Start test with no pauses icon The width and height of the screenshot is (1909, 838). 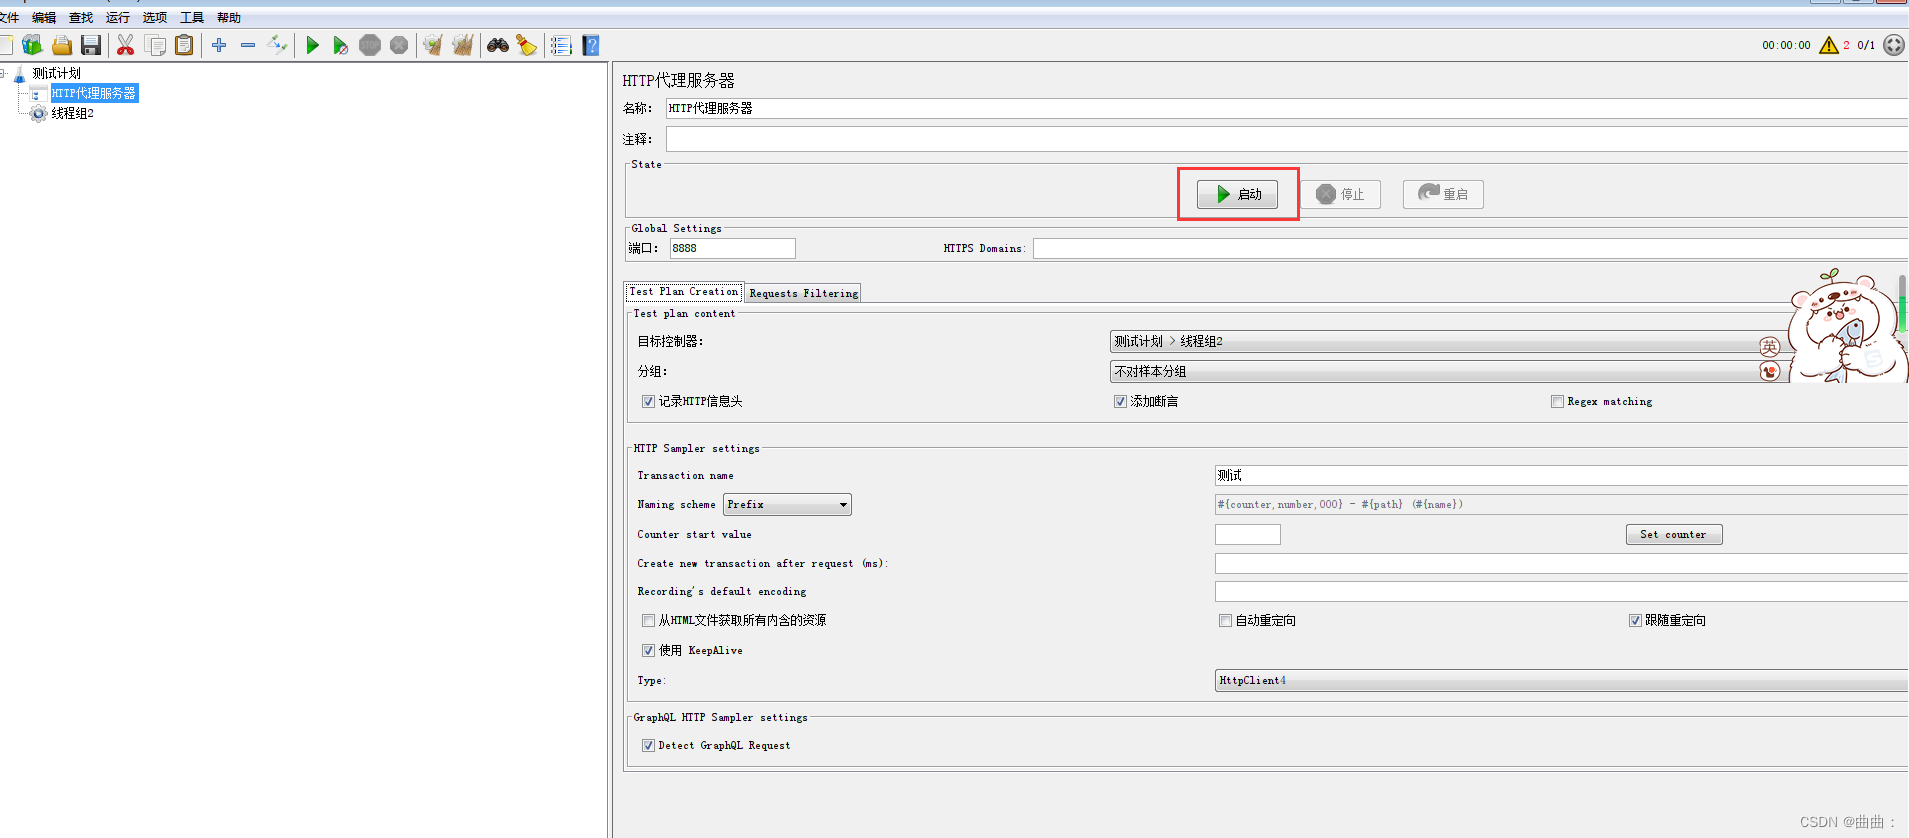tap(341, 45)
